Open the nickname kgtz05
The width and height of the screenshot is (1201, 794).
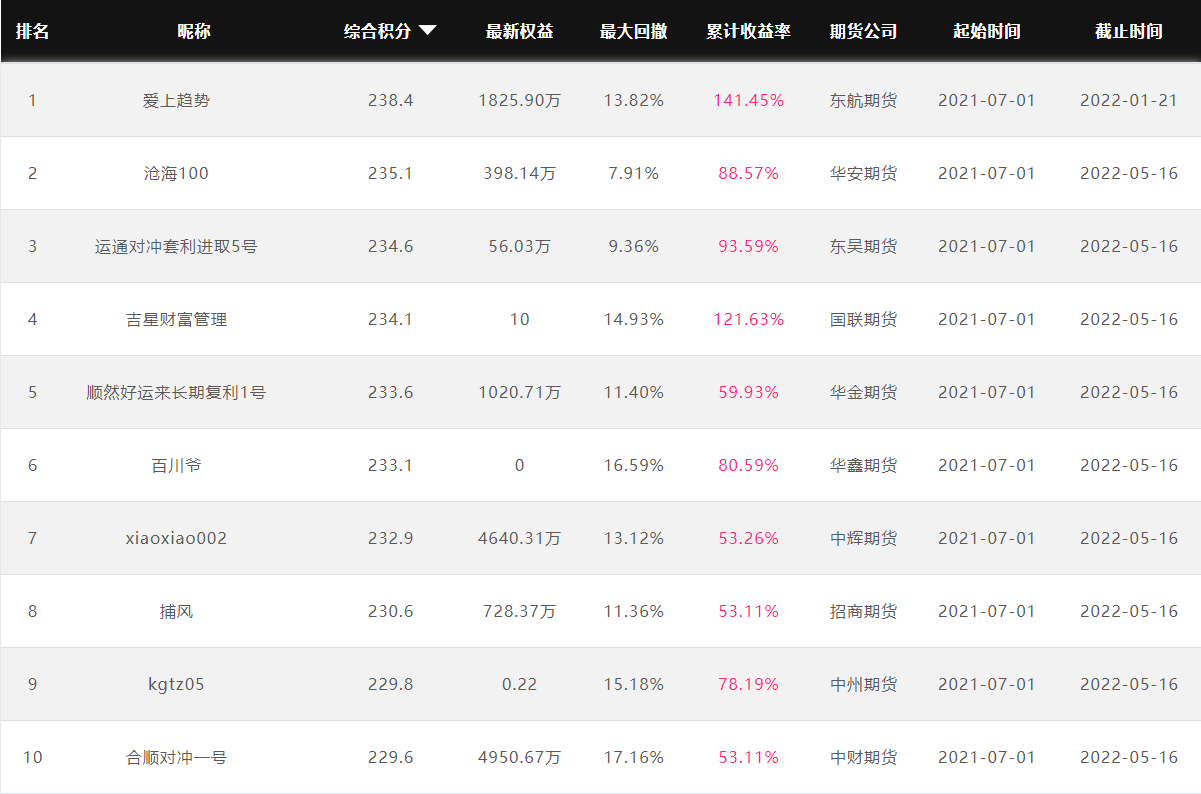(177, 684)
